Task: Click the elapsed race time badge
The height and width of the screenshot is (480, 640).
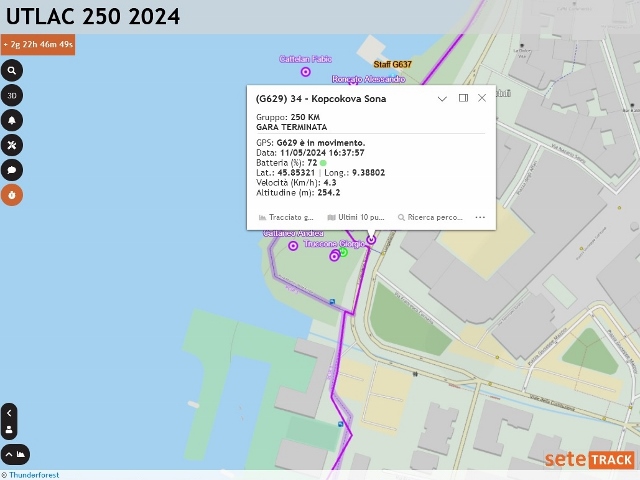Action: coord(38,44)
